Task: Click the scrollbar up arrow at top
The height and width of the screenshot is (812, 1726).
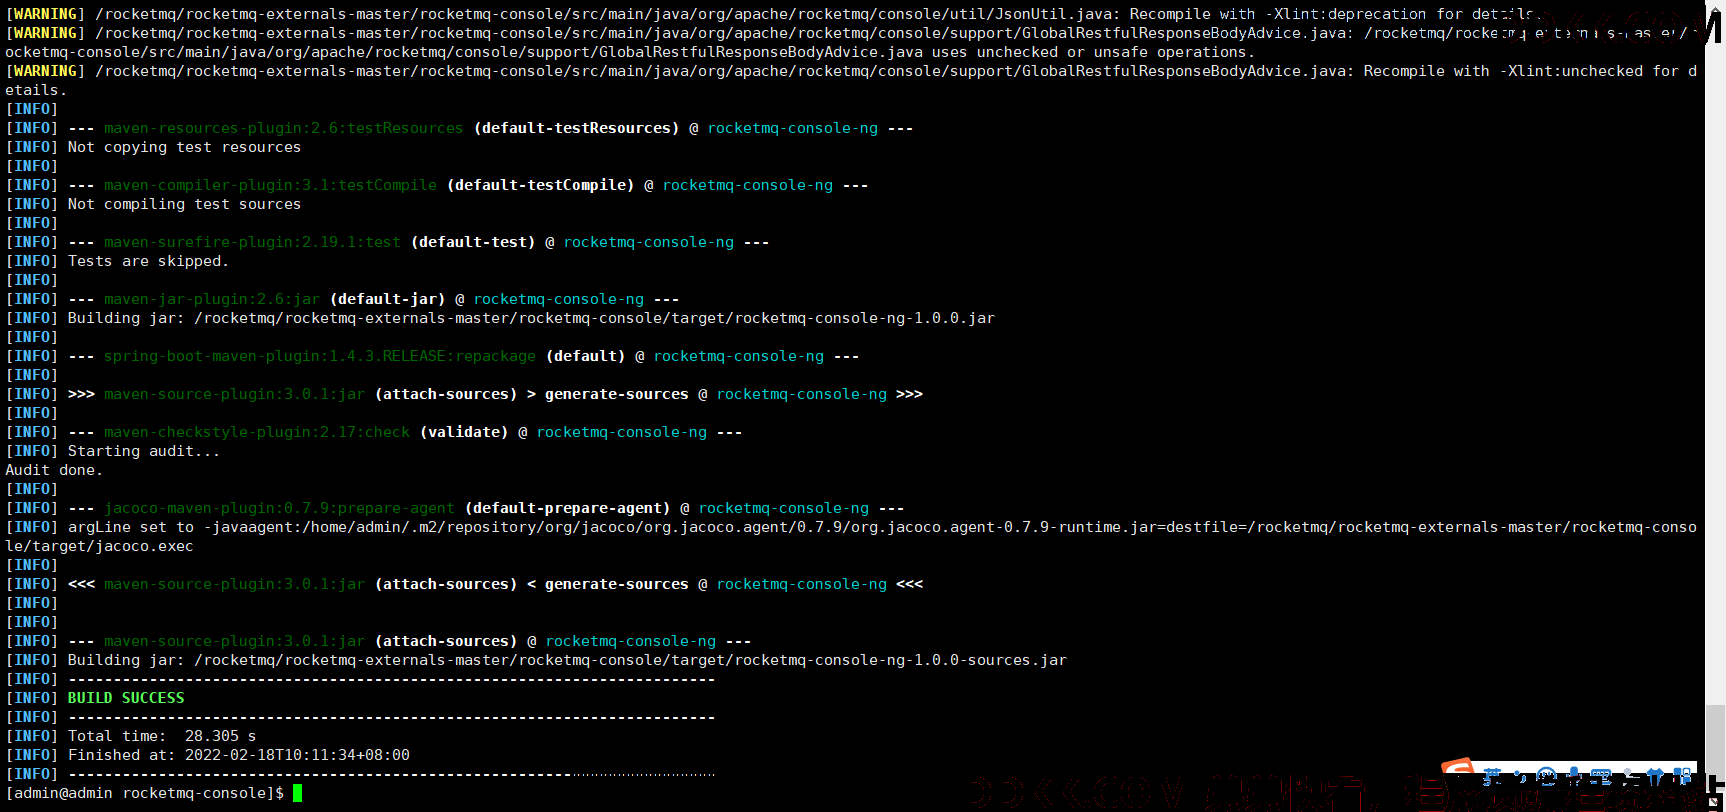Action: (x=1715, y=8)
